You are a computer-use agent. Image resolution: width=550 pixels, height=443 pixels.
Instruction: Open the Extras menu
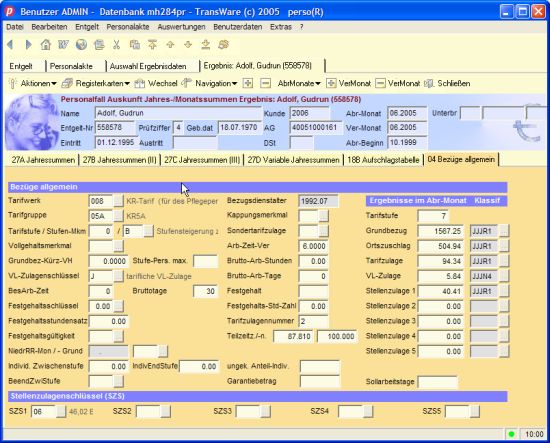[x=281, y=27]
